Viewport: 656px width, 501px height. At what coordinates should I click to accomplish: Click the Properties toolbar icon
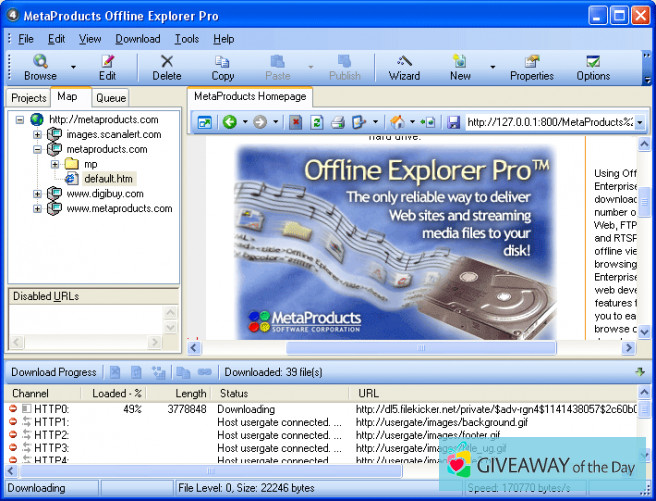pos(531,67)
